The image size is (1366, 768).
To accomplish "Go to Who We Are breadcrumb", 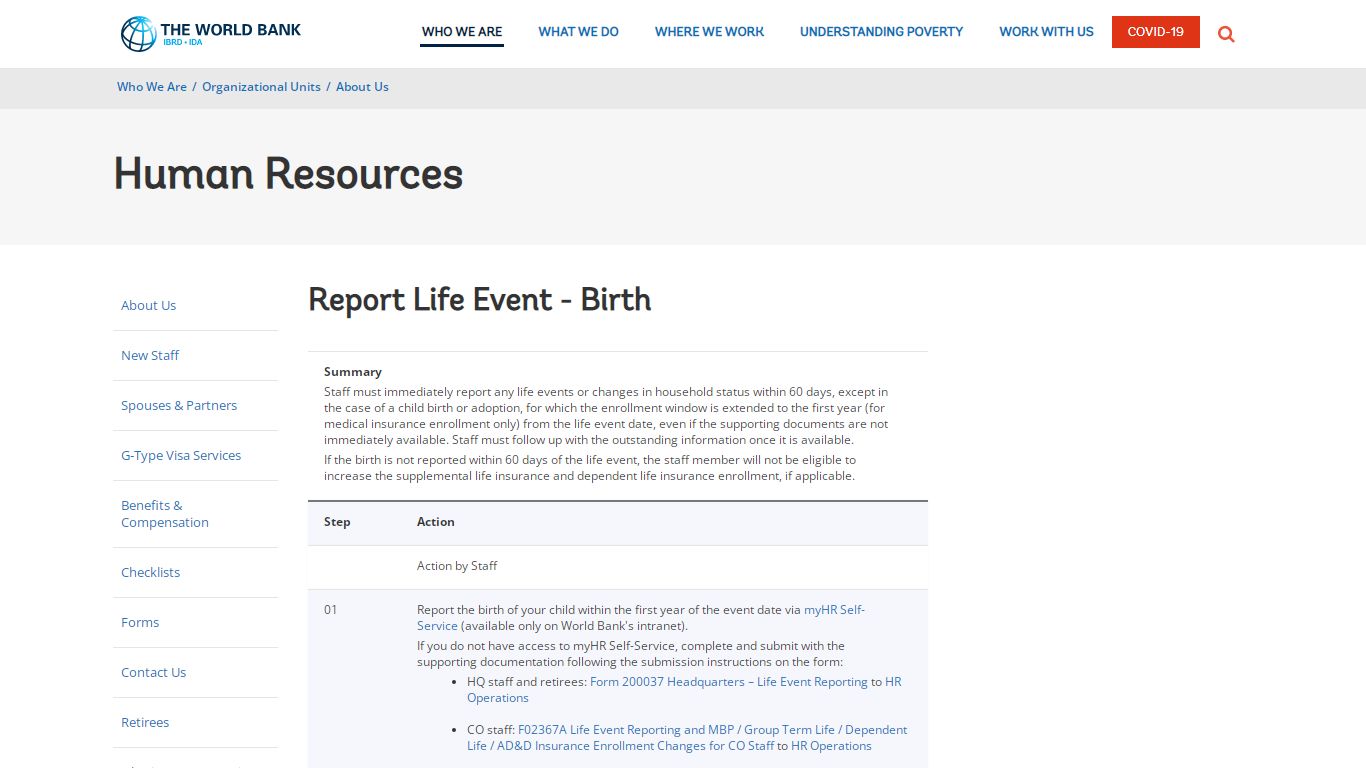I will pos(152,87).
